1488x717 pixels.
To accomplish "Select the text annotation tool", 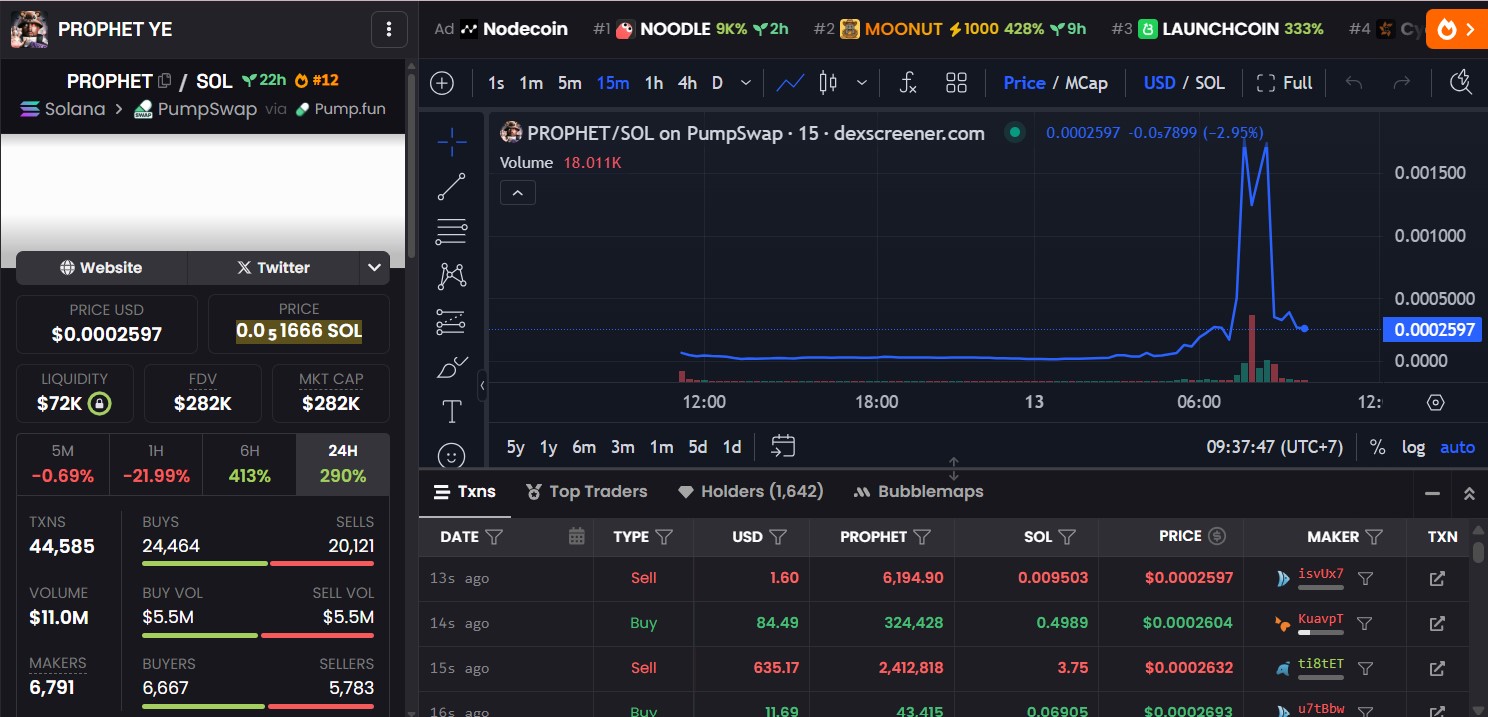I will click(451, 411).
